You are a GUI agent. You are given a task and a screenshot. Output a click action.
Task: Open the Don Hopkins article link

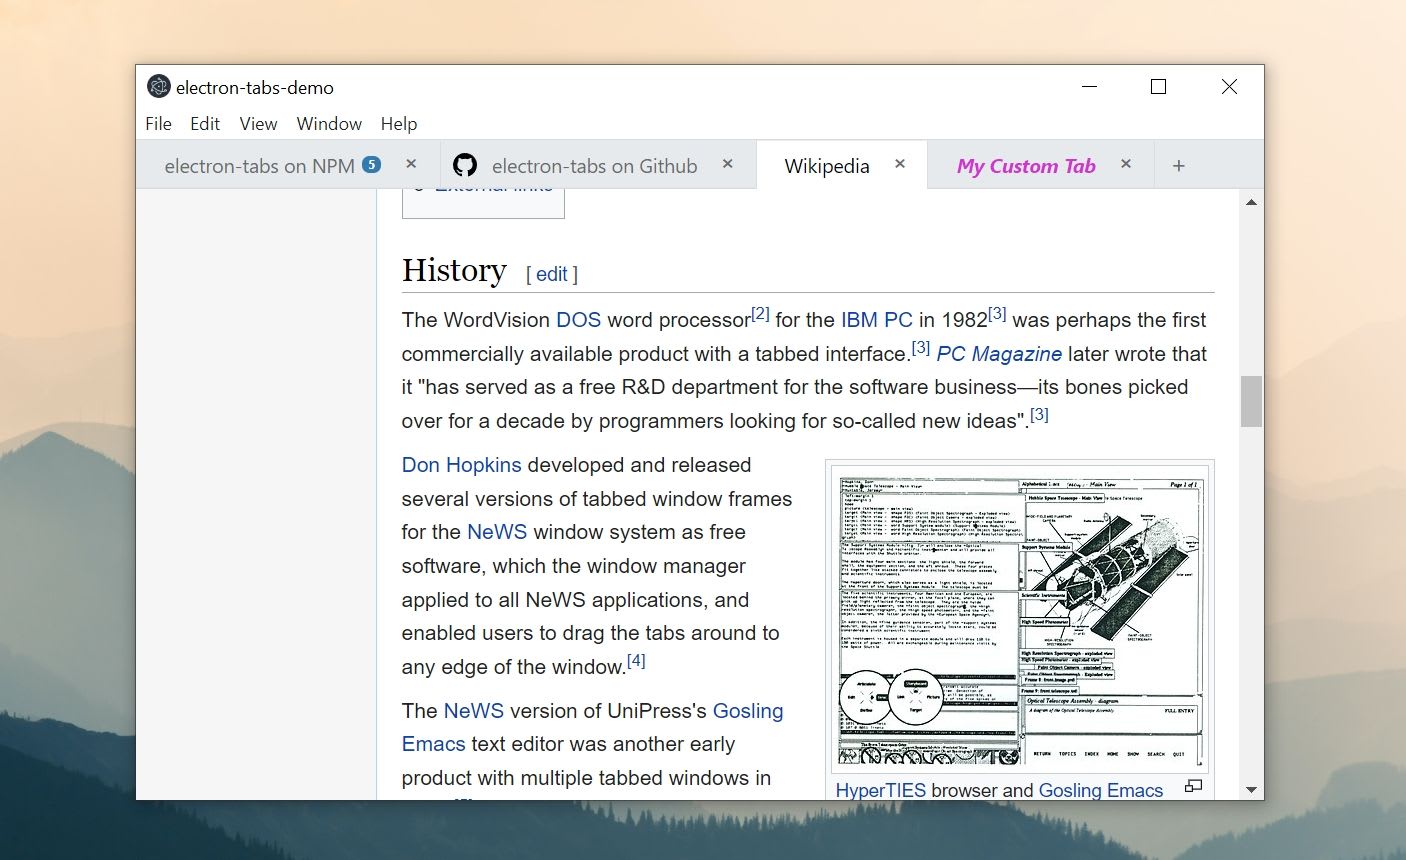(x=460, y=464)
